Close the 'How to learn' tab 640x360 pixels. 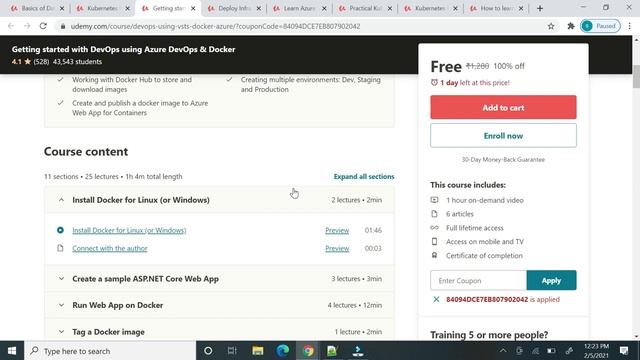coord(521,8)
